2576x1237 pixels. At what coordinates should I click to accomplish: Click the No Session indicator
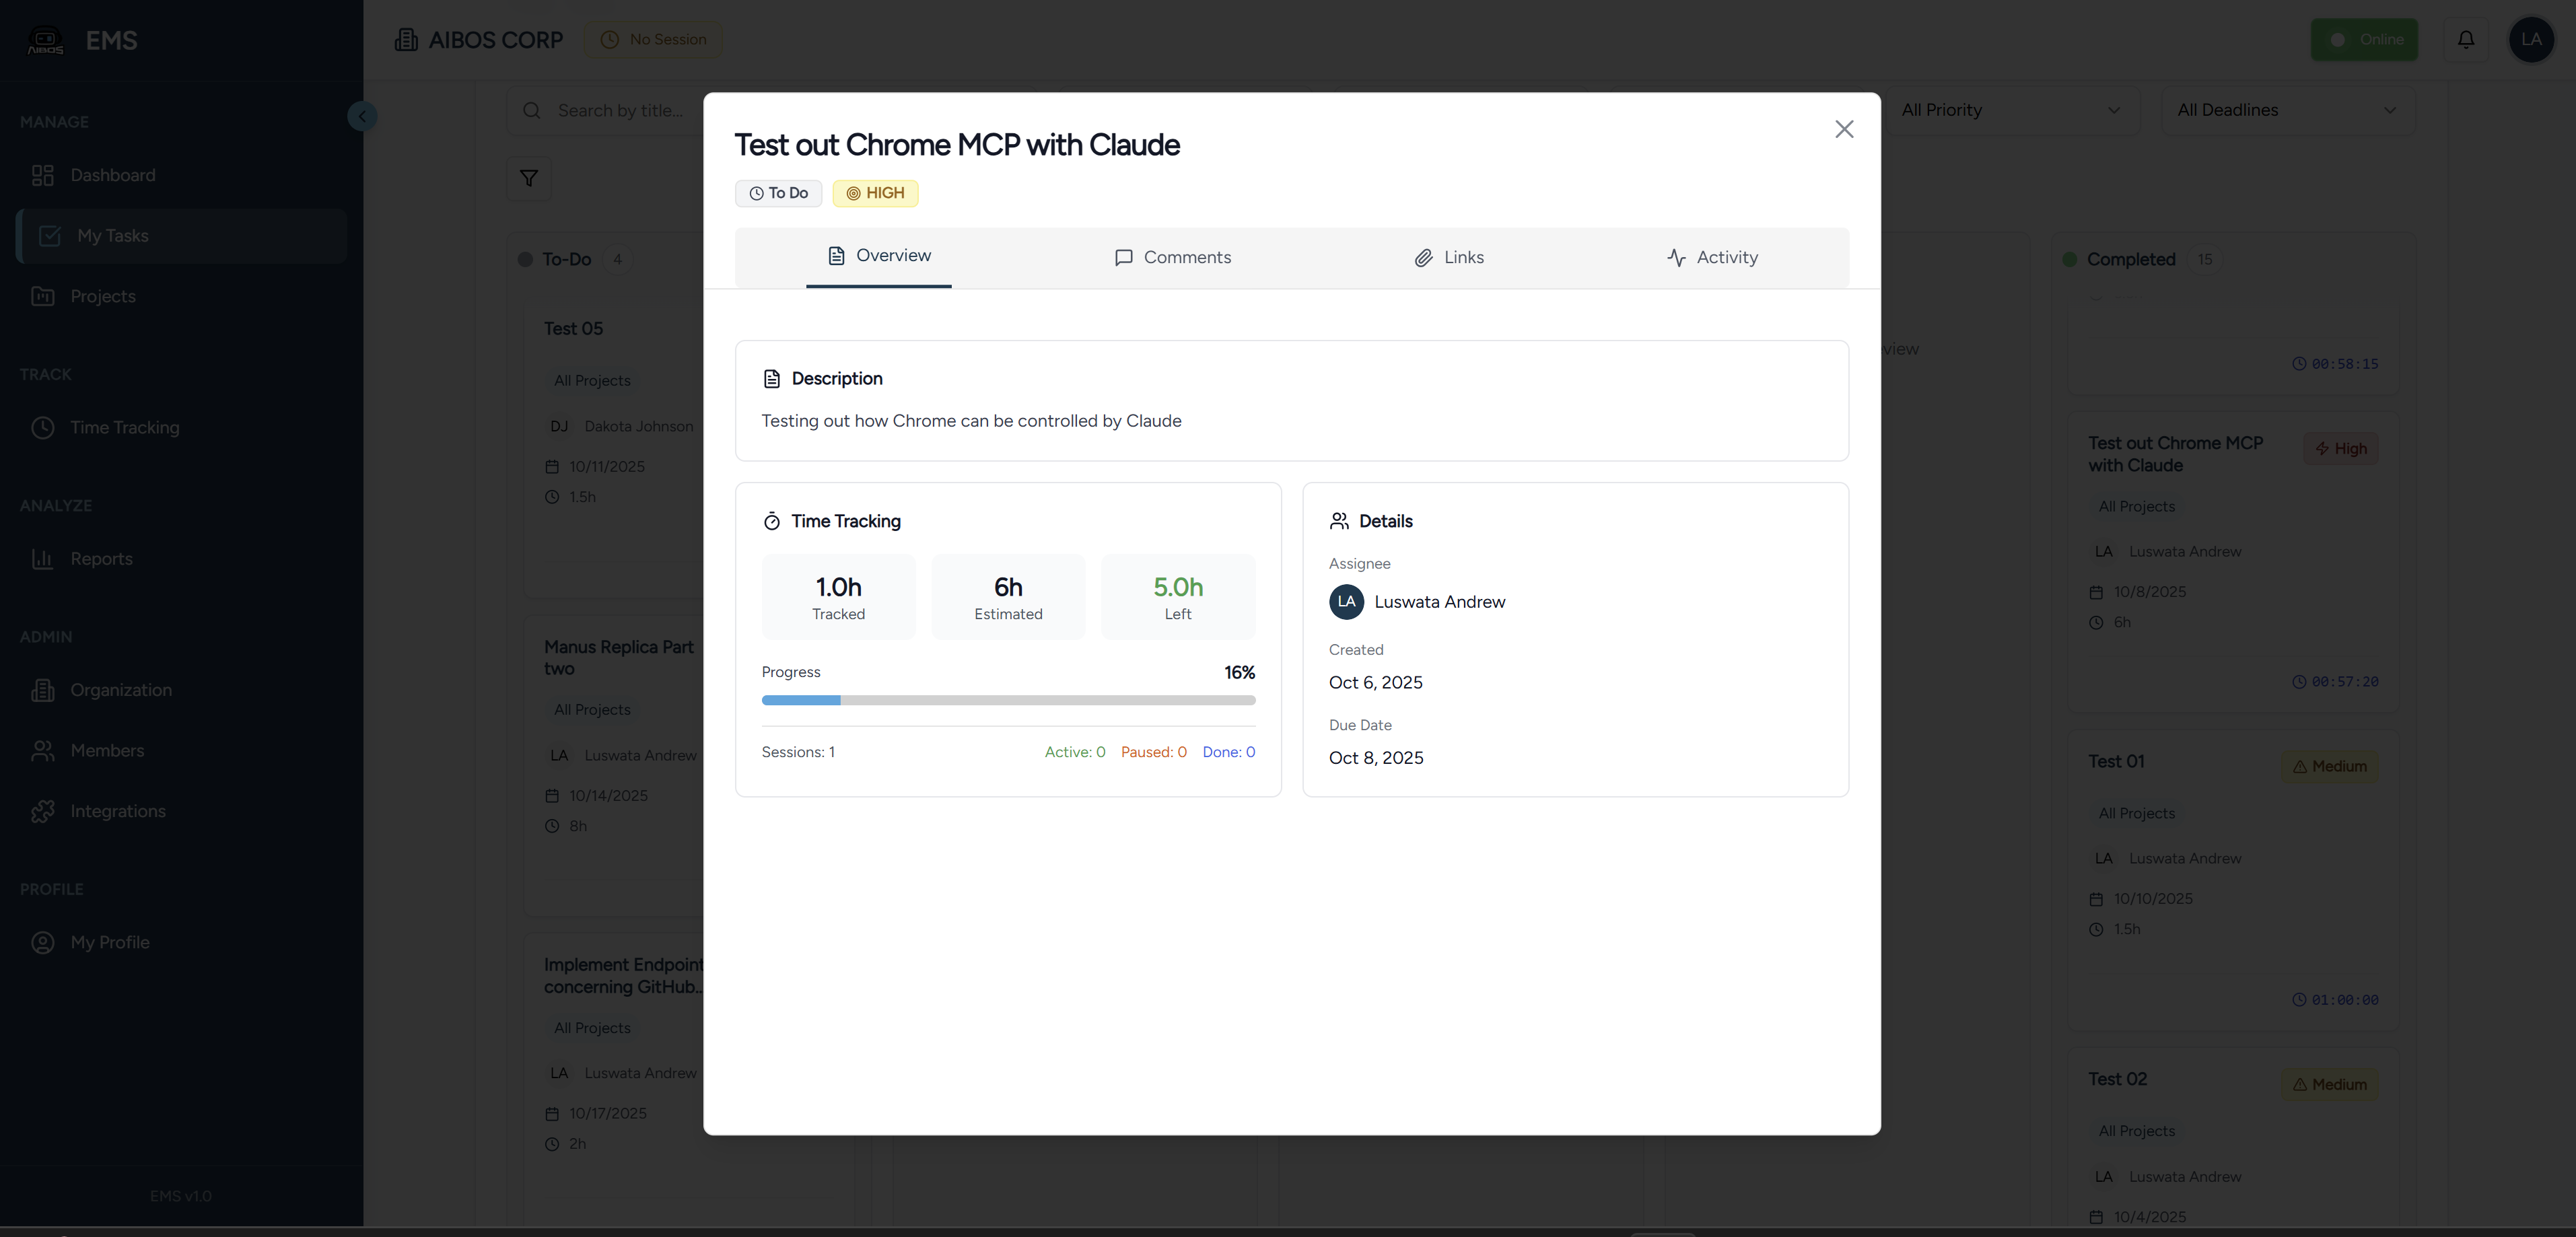653,40
